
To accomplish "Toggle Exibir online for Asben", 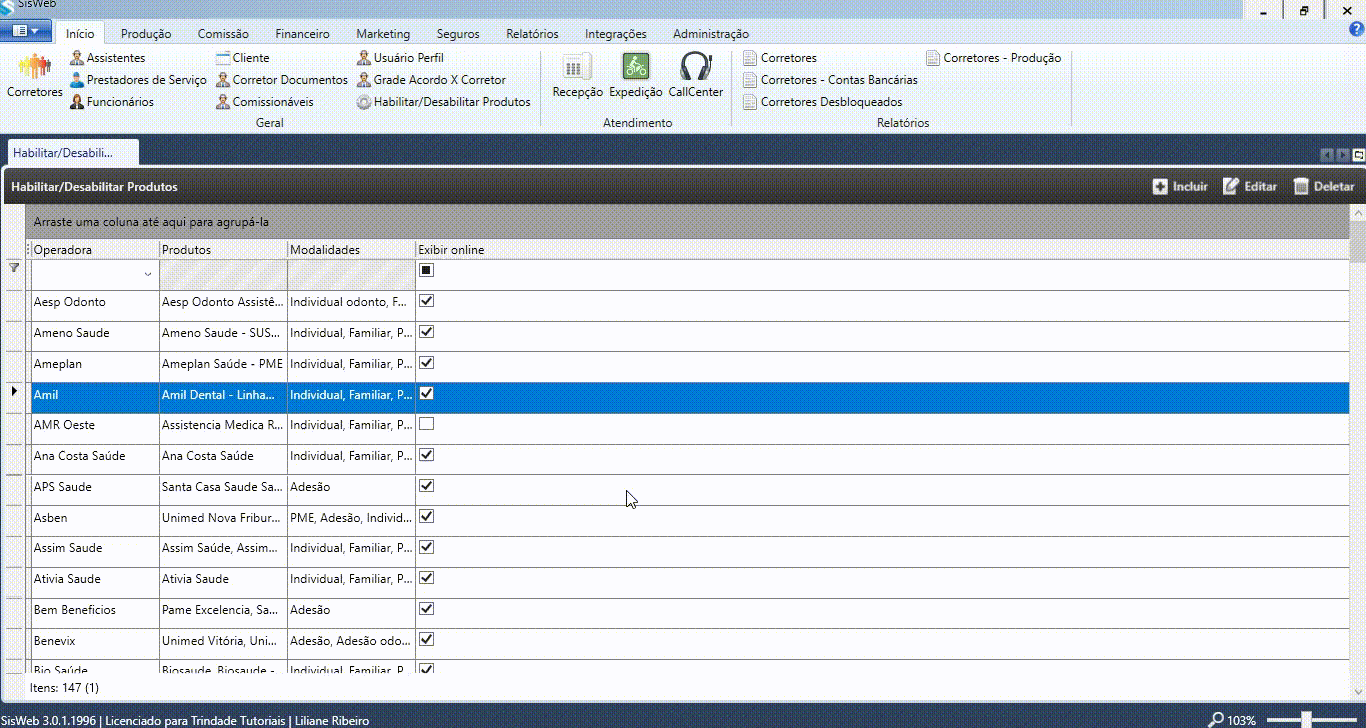I will 427,517.
